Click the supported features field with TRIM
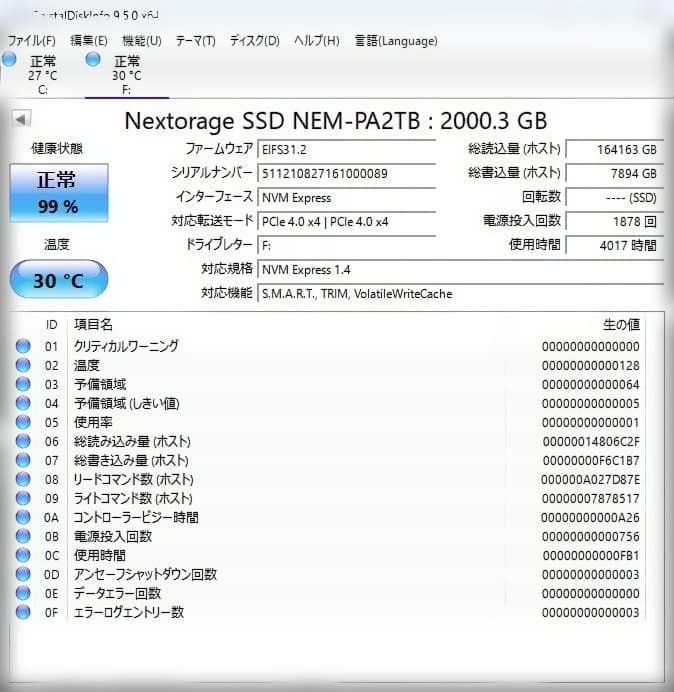The image size is (674, 692). pos(460,294)
